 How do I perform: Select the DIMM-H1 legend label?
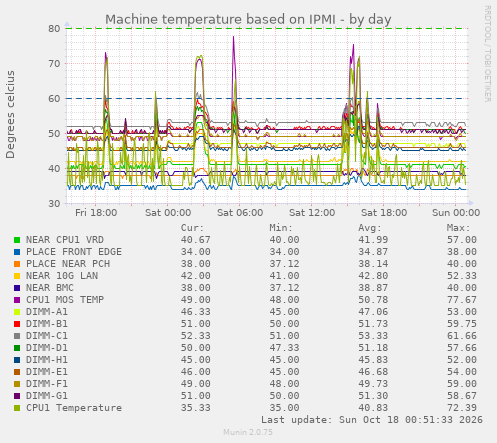tap(47, 360)
